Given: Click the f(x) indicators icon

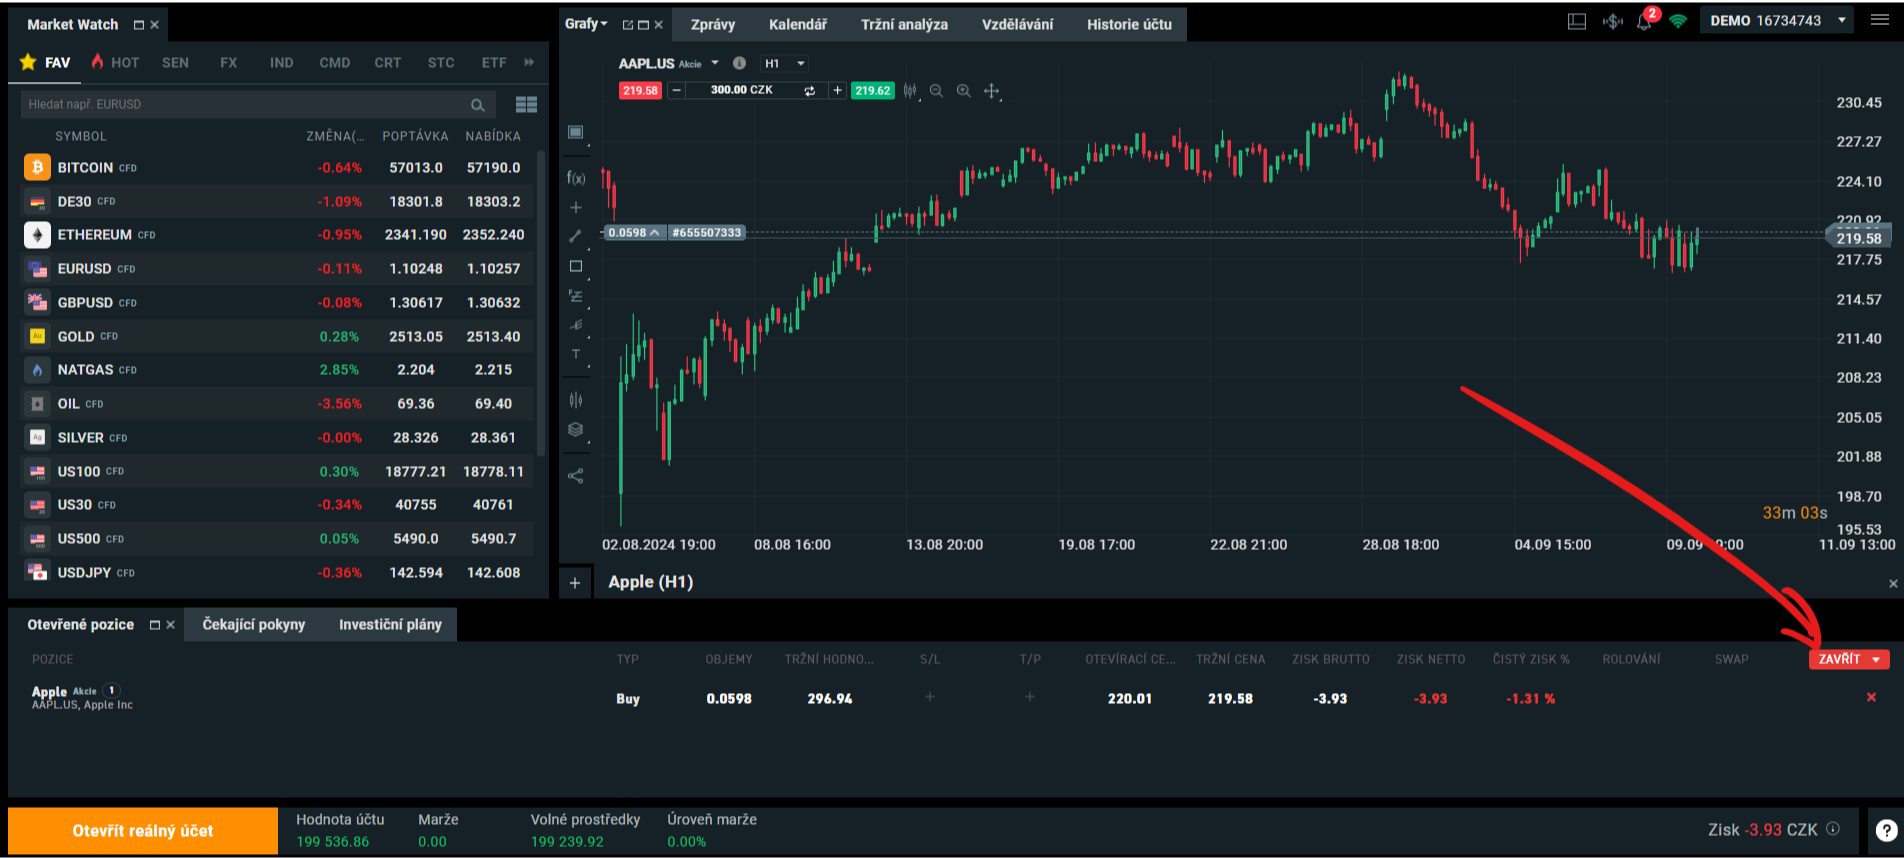Looking at the screenshot, I should click(x=576, y=178).
